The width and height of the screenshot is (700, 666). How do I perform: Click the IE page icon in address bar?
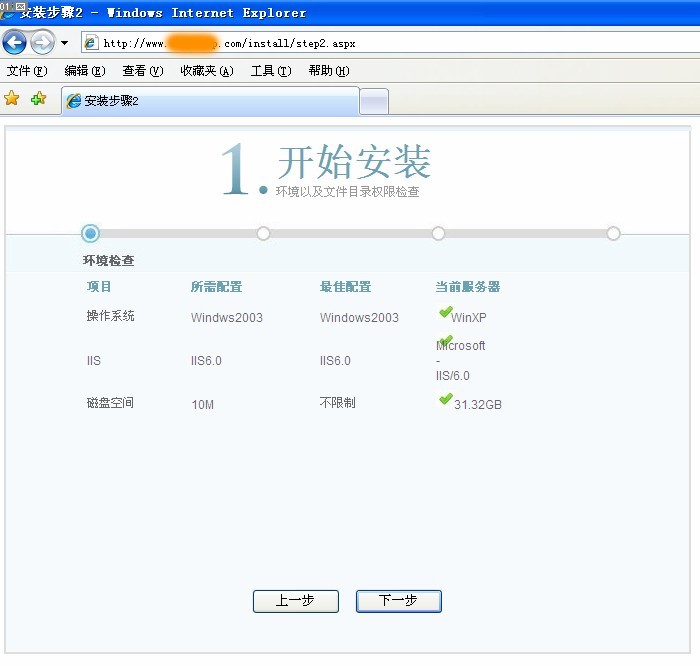click(91, 43)
